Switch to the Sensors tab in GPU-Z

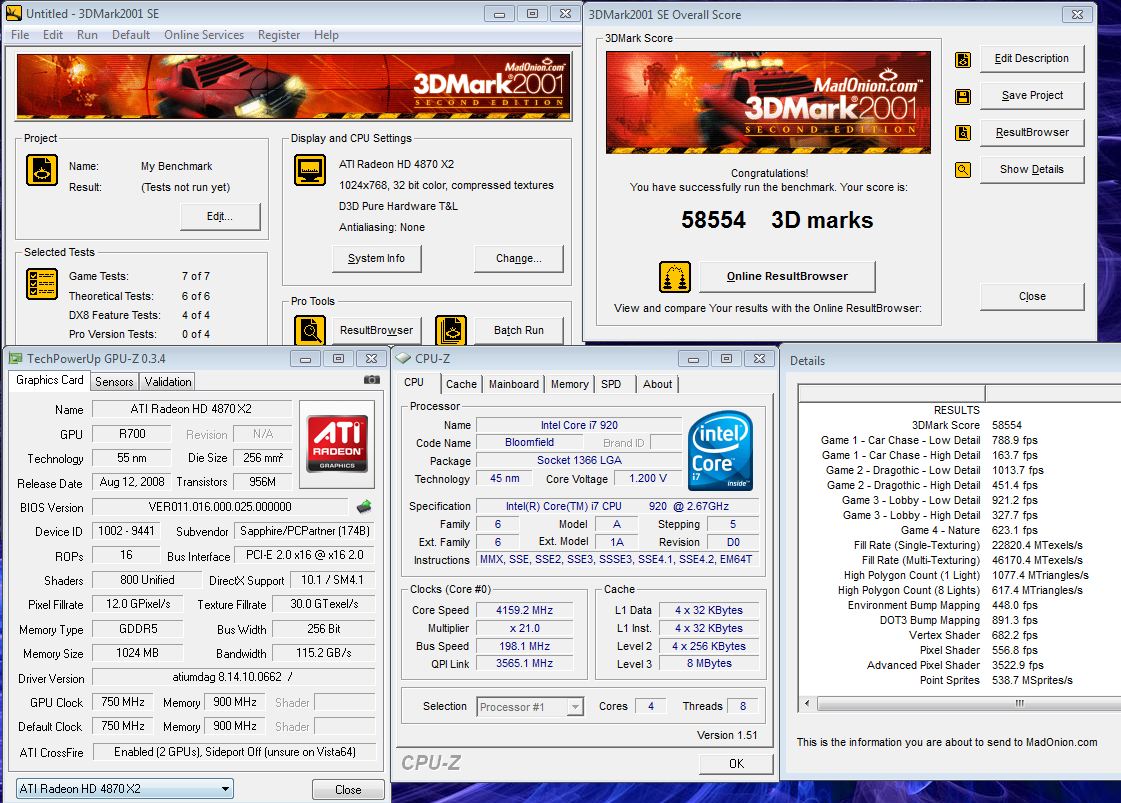(114, 382)
